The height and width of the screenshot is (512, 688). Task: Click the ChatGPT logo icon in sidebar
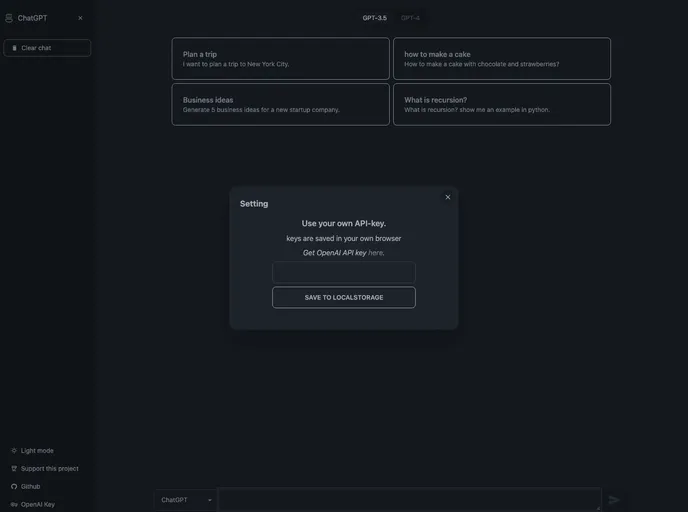[9, 18]
